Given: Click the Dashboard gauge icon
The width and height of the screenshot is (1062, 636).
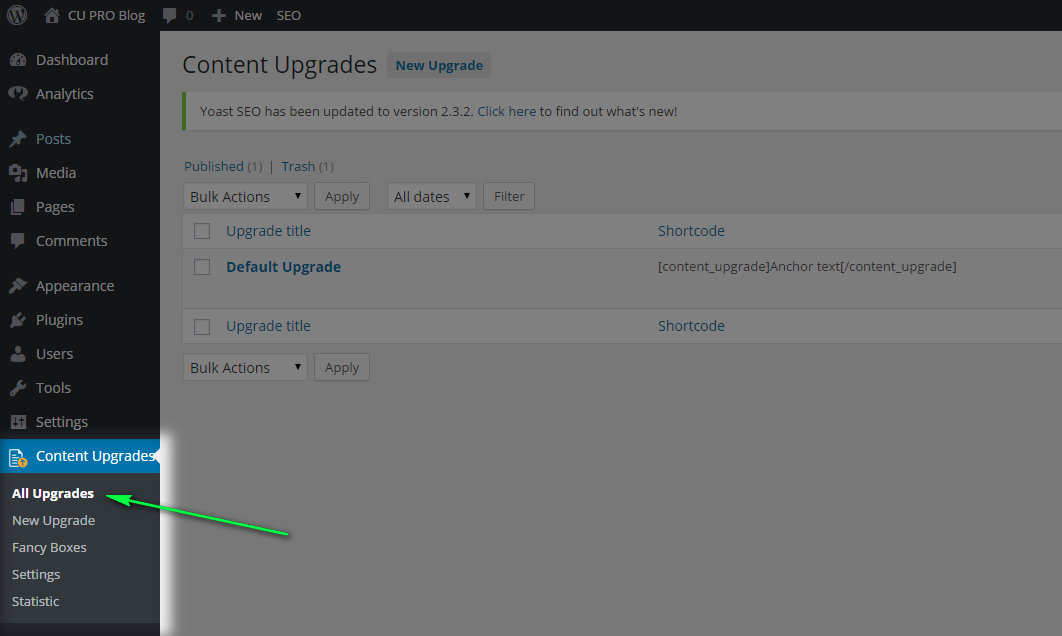Looking at the screenshot, I should (18, 60).
